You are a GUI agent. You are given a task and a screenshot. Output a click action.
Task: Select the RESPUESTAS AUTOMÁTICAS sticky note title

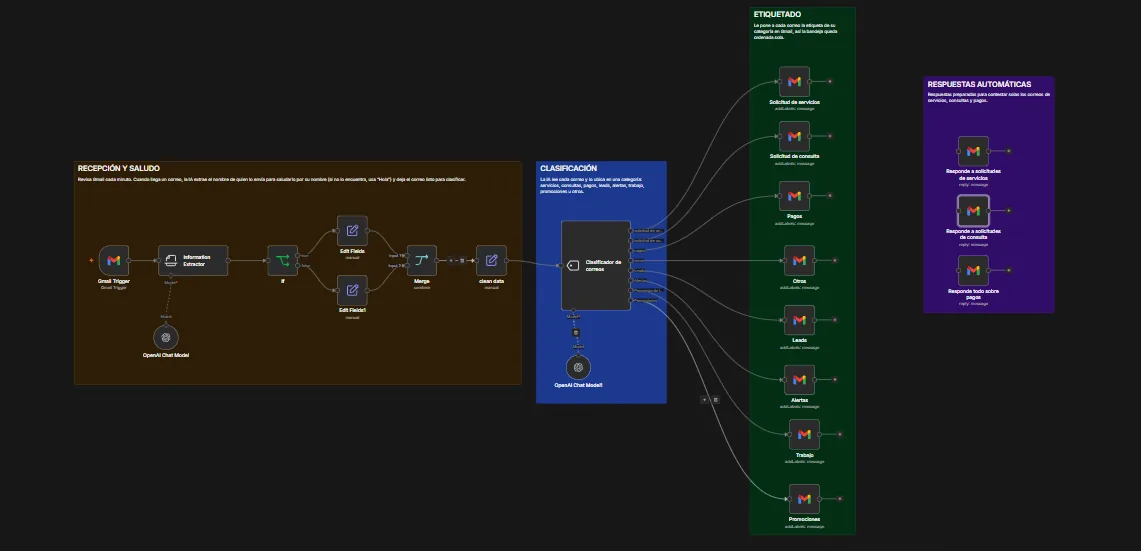click(979, 84)
